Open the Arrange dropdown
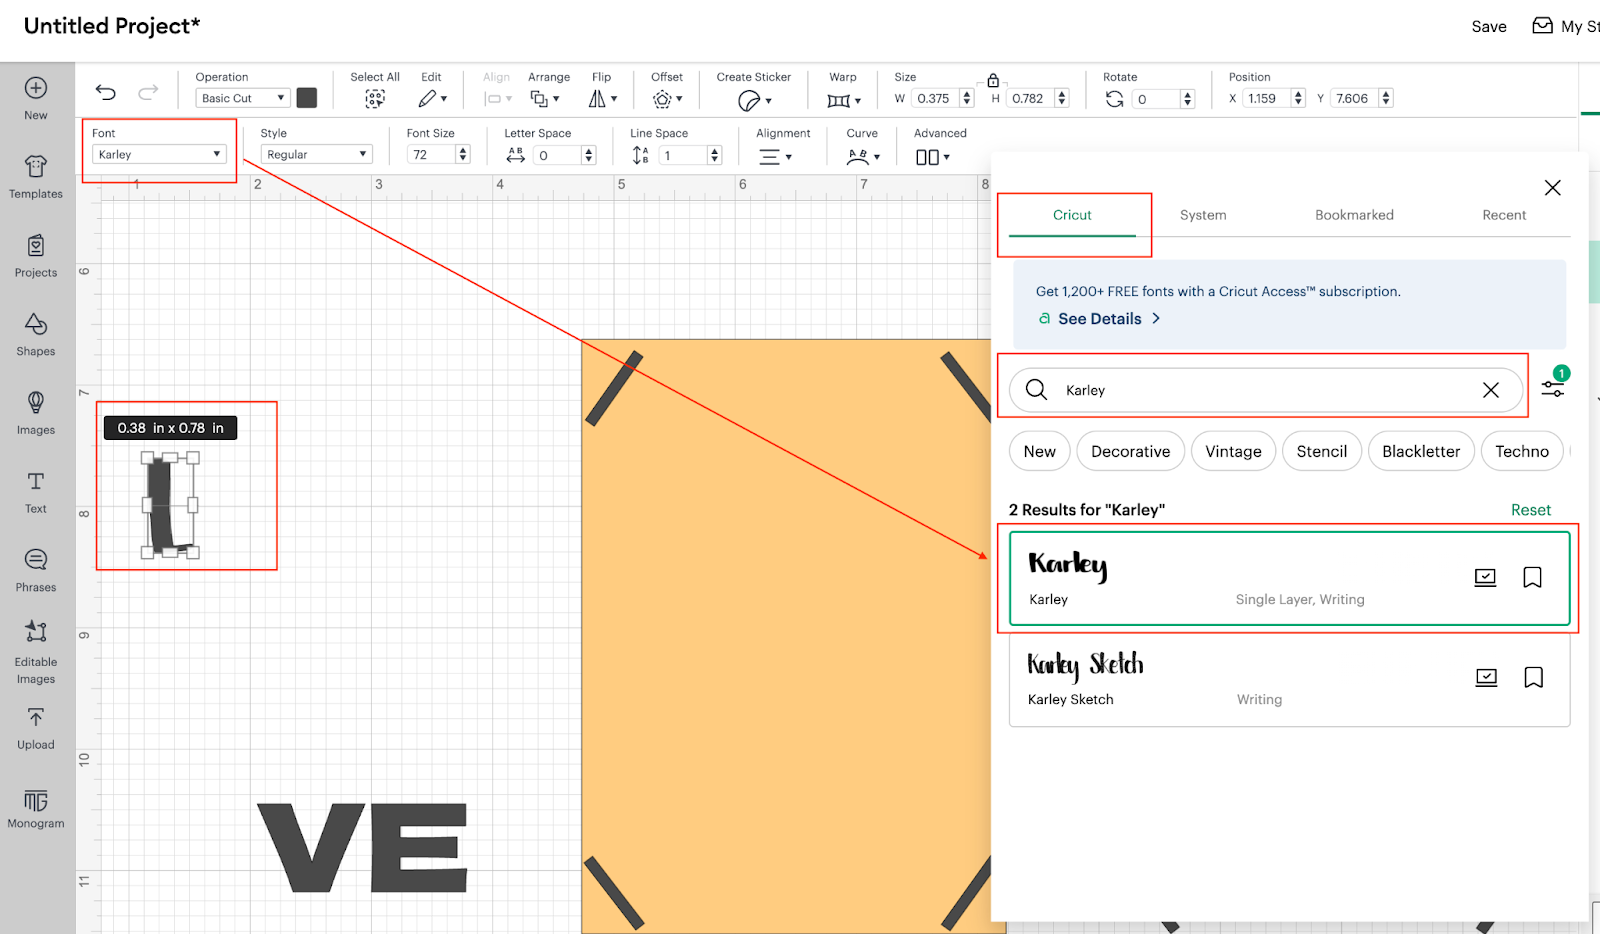1600x934 pixels. (545, 98)
